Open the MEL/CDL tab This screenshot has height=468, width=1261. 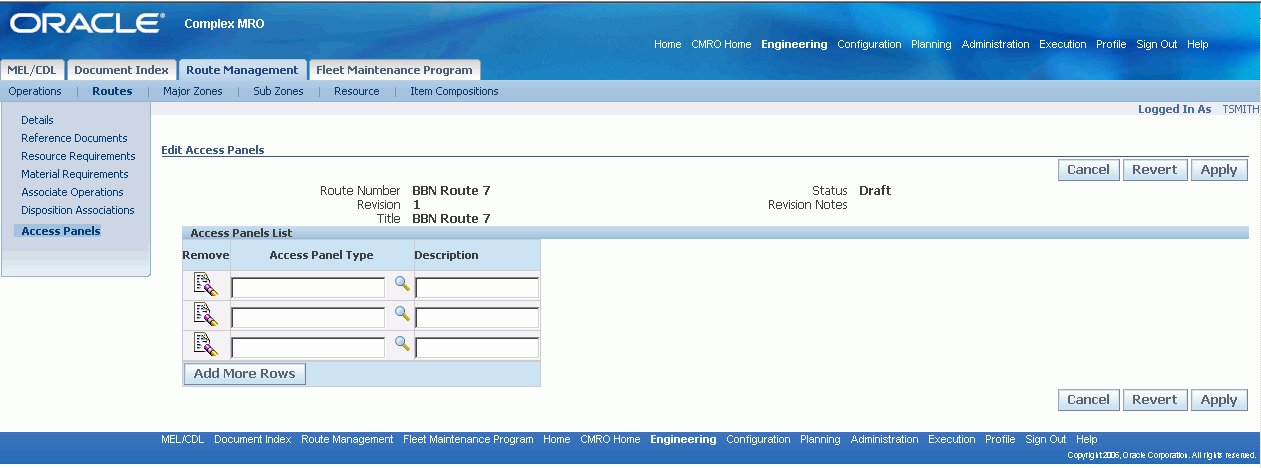[33, 70]
